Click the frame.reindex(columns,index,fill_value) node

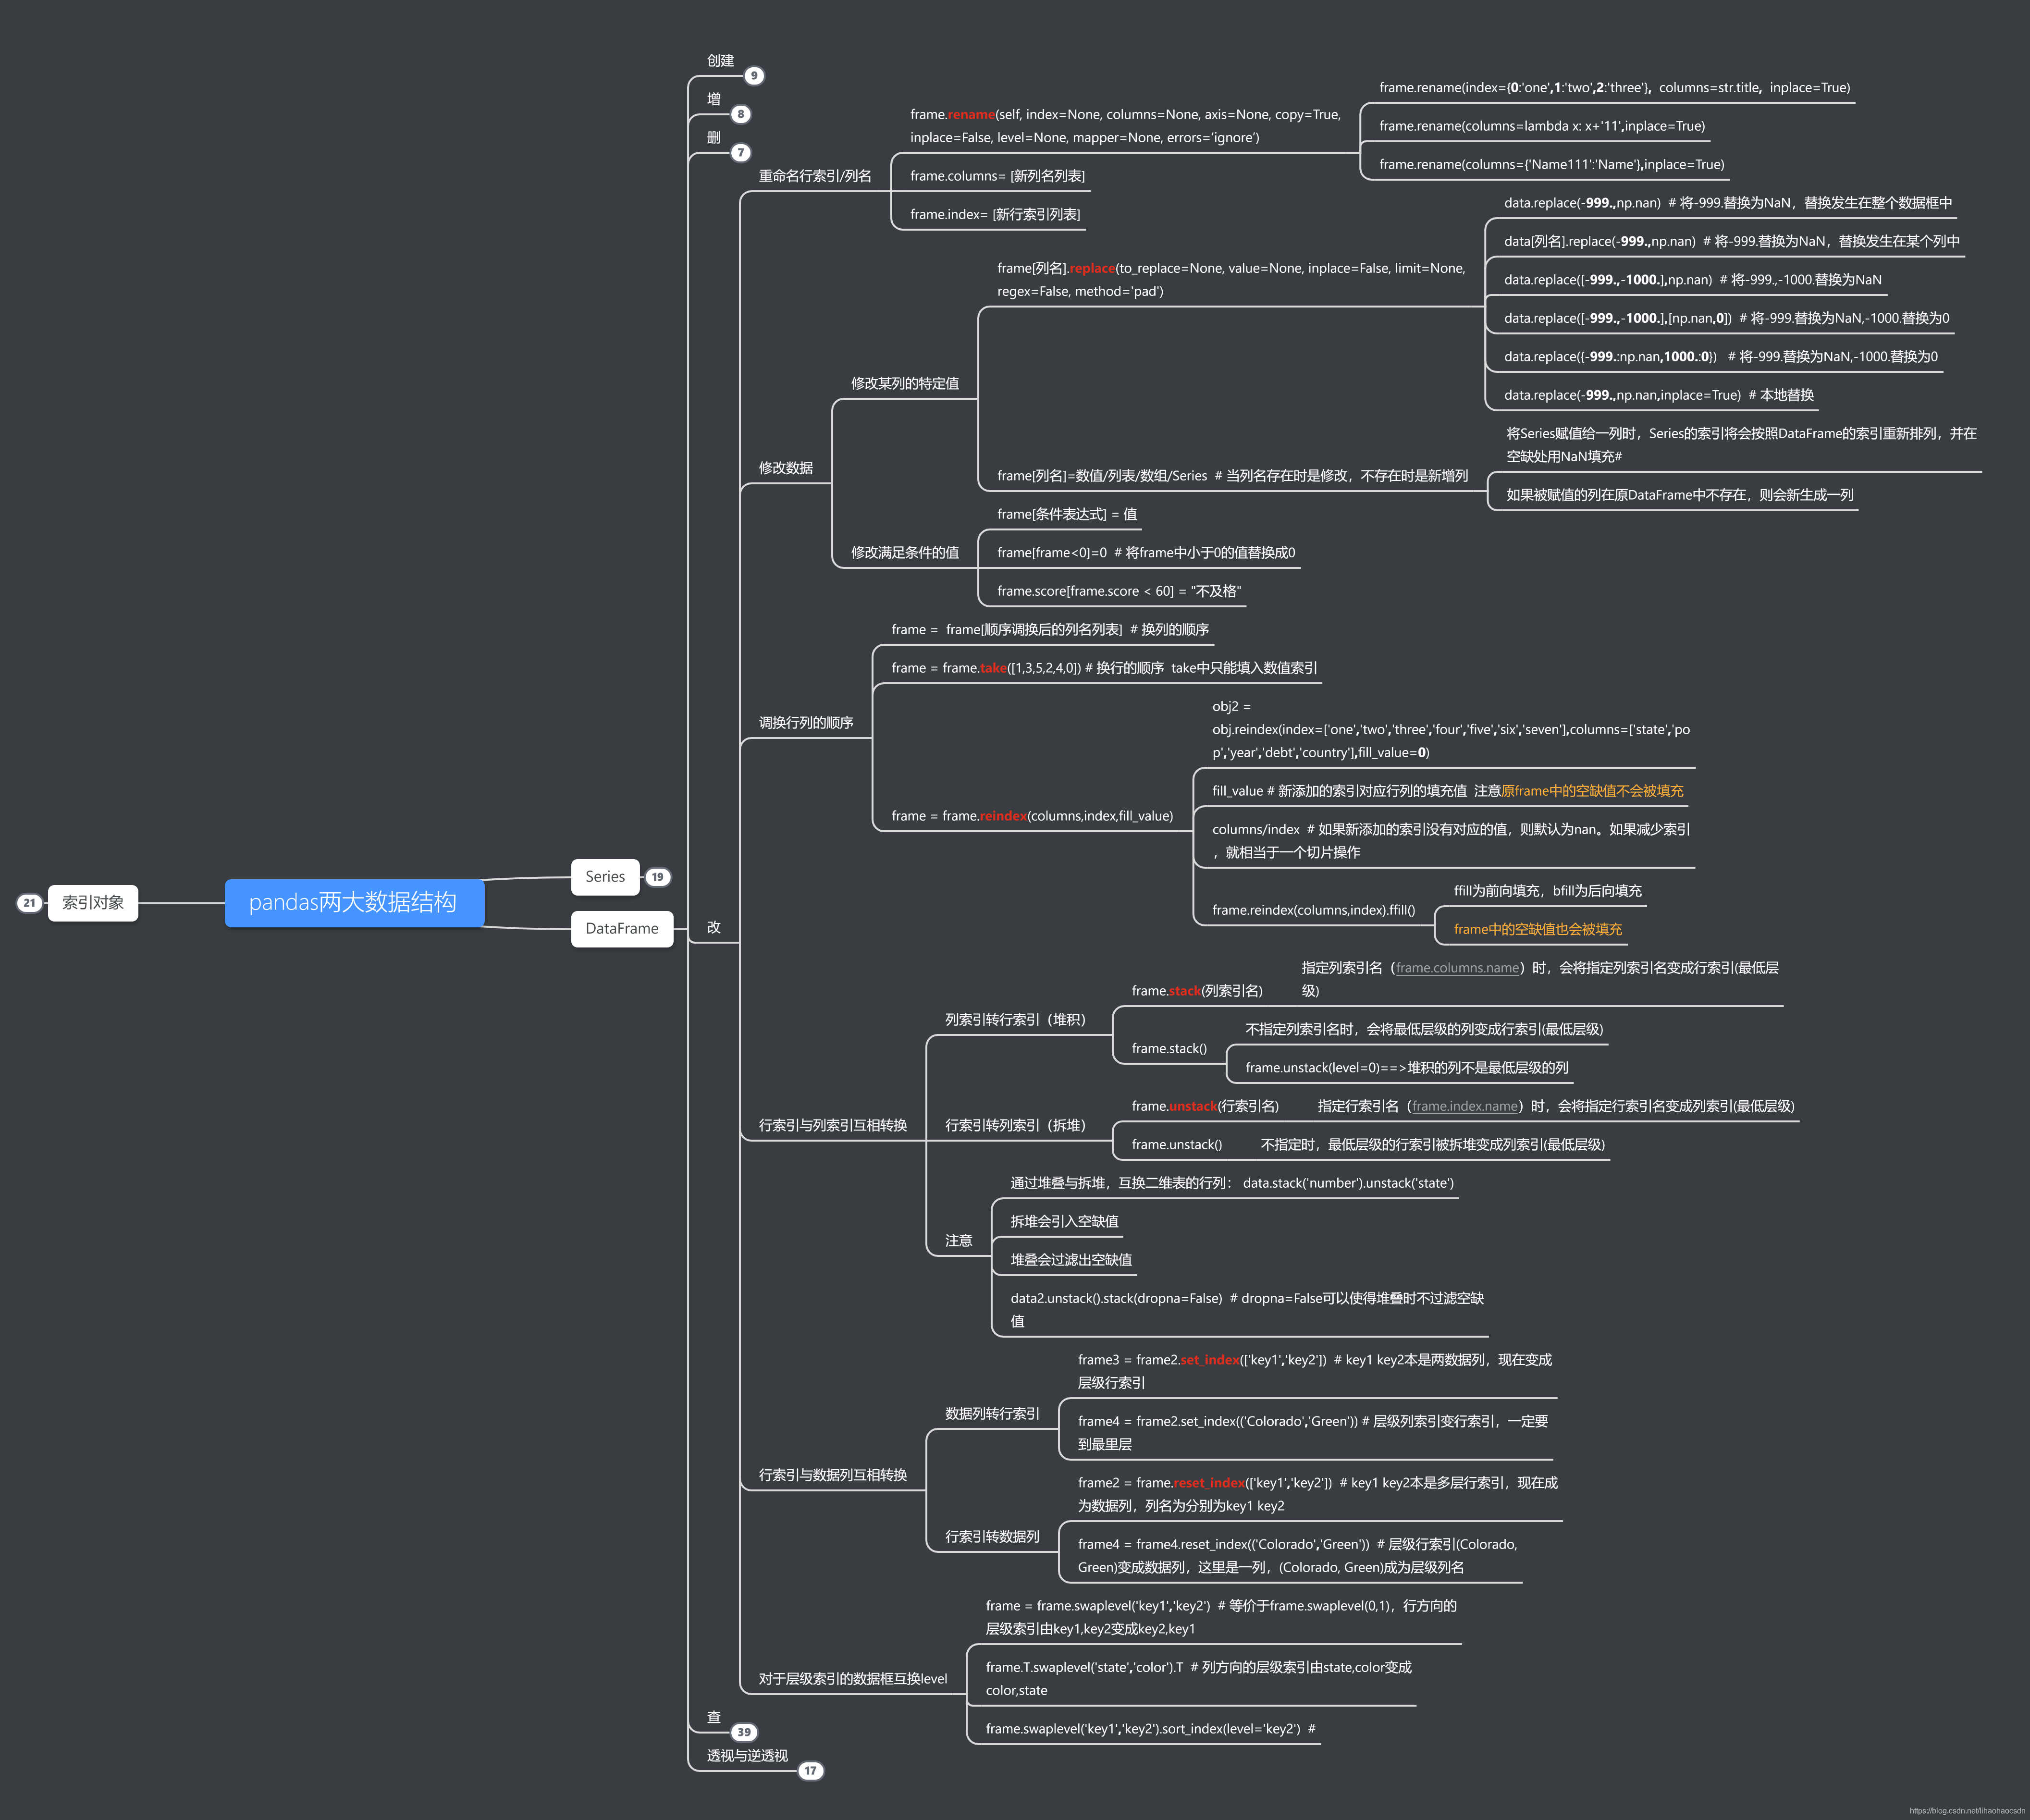point(1032,816)
